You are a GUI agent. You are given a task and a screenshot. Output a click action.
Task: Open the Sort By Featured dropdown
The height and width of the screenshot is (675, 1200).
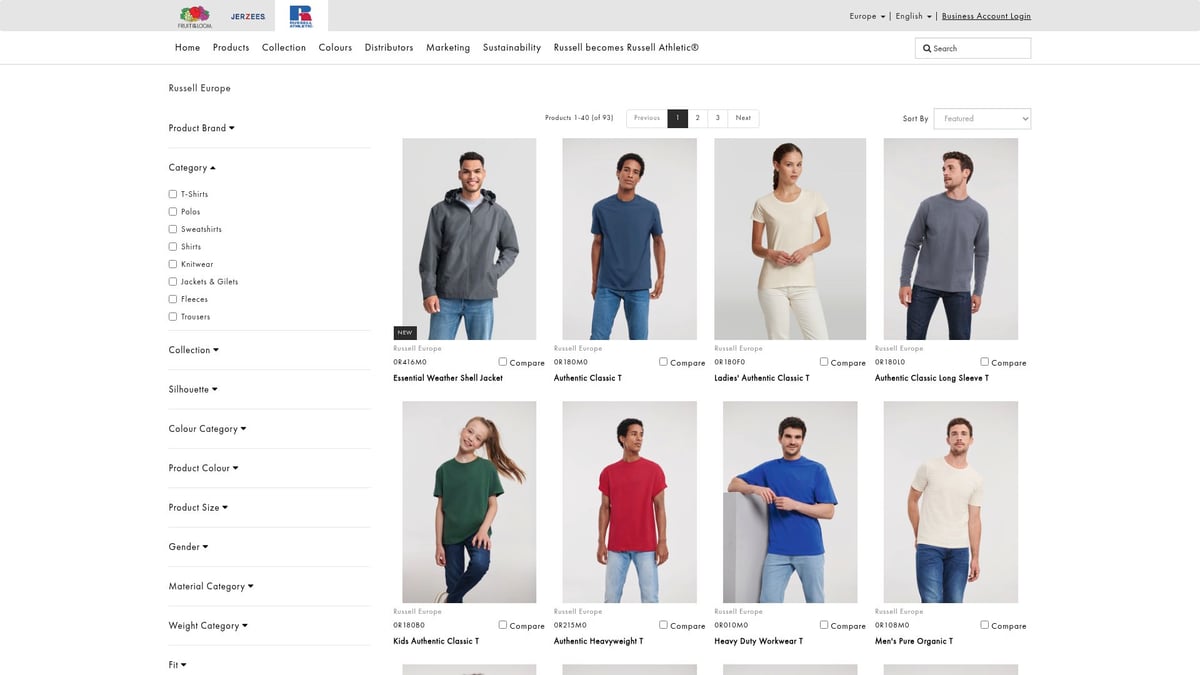coord(982,118)
